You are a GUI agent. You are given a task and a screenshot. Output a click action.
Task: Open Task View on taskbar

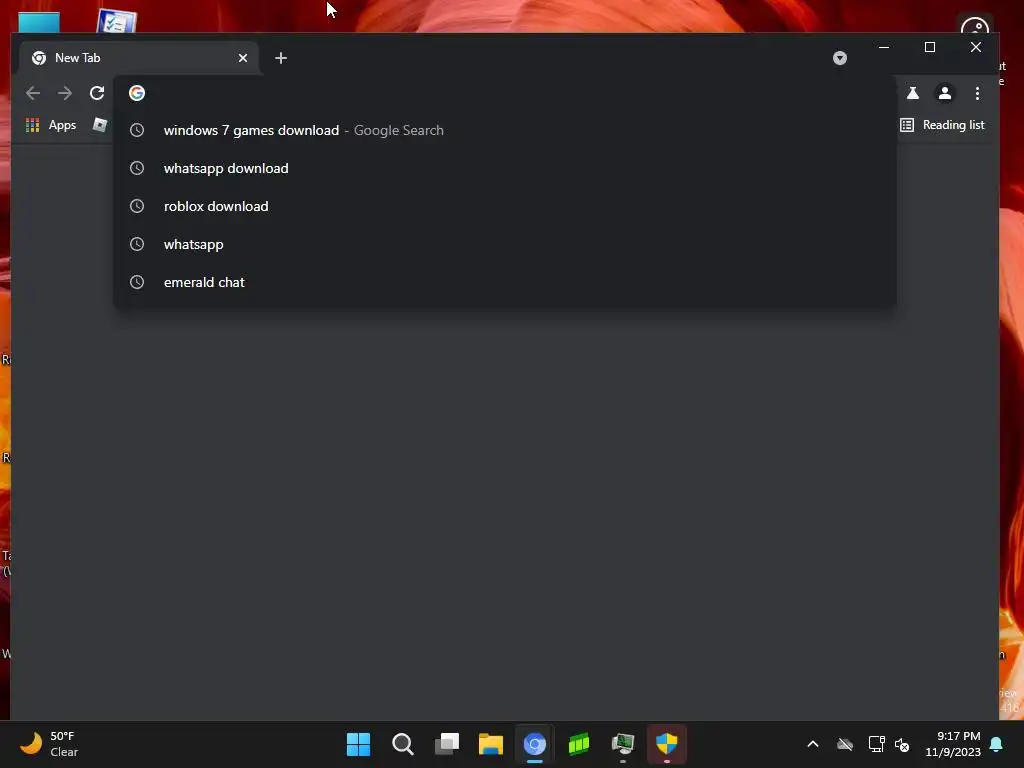pos(447,744)
